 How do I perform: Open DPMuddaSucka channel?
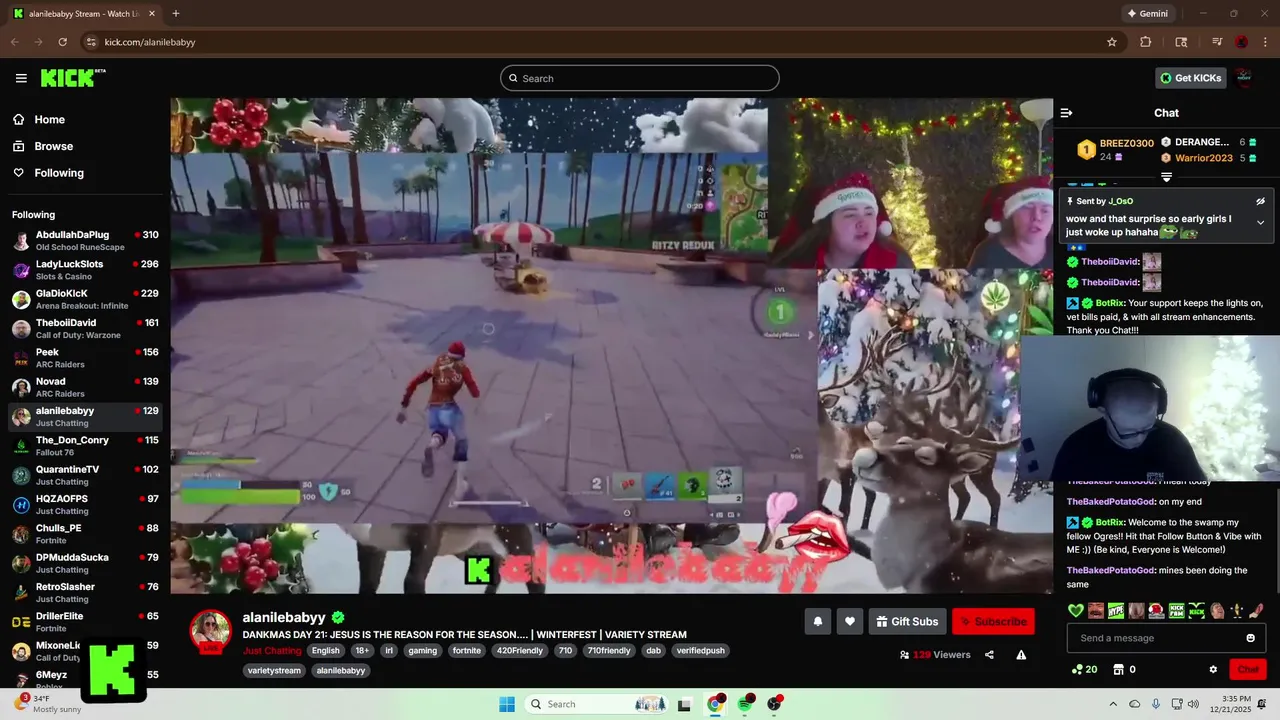85,563
